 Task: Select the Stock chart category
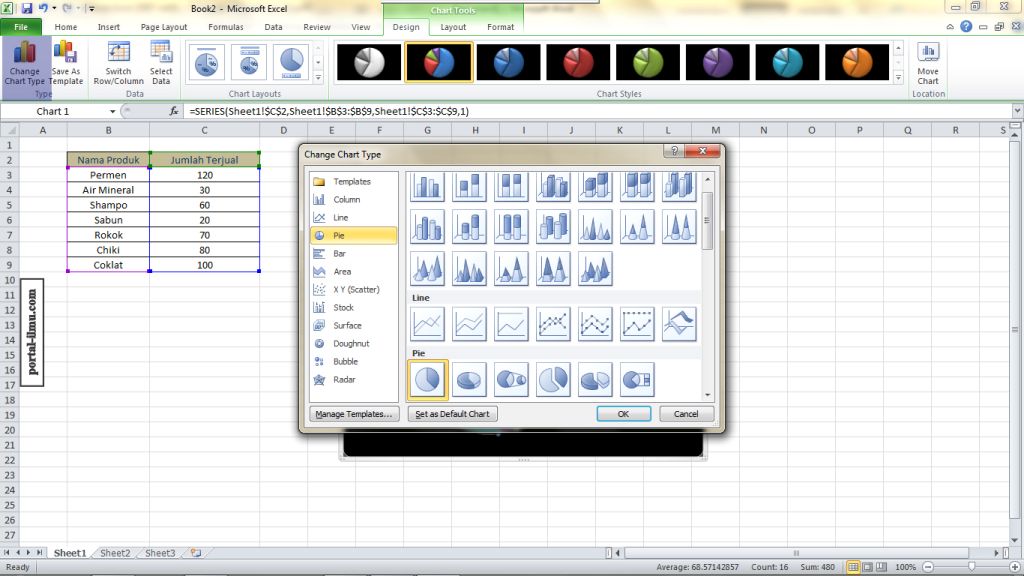tap(353, 308)
